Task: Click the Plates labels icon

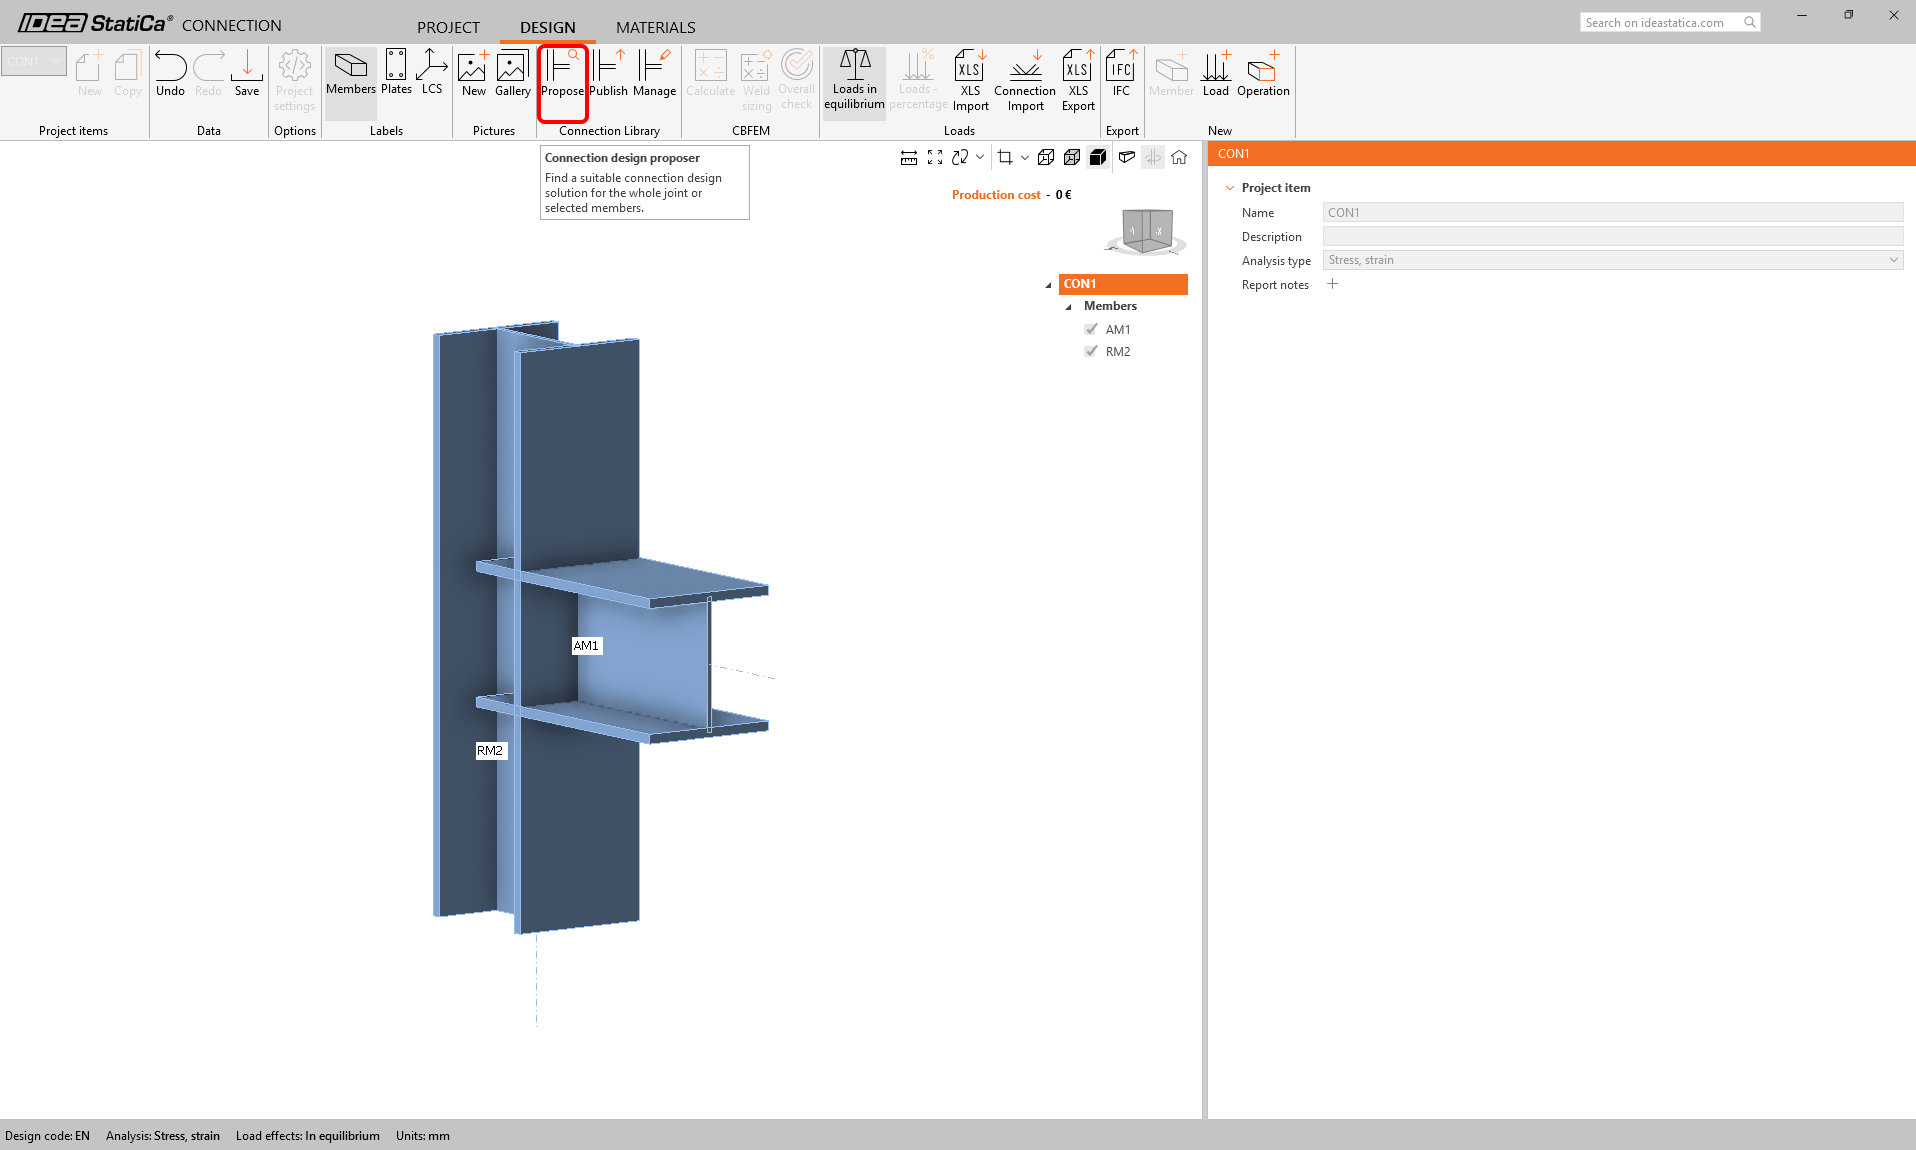Action: point(396,72)
